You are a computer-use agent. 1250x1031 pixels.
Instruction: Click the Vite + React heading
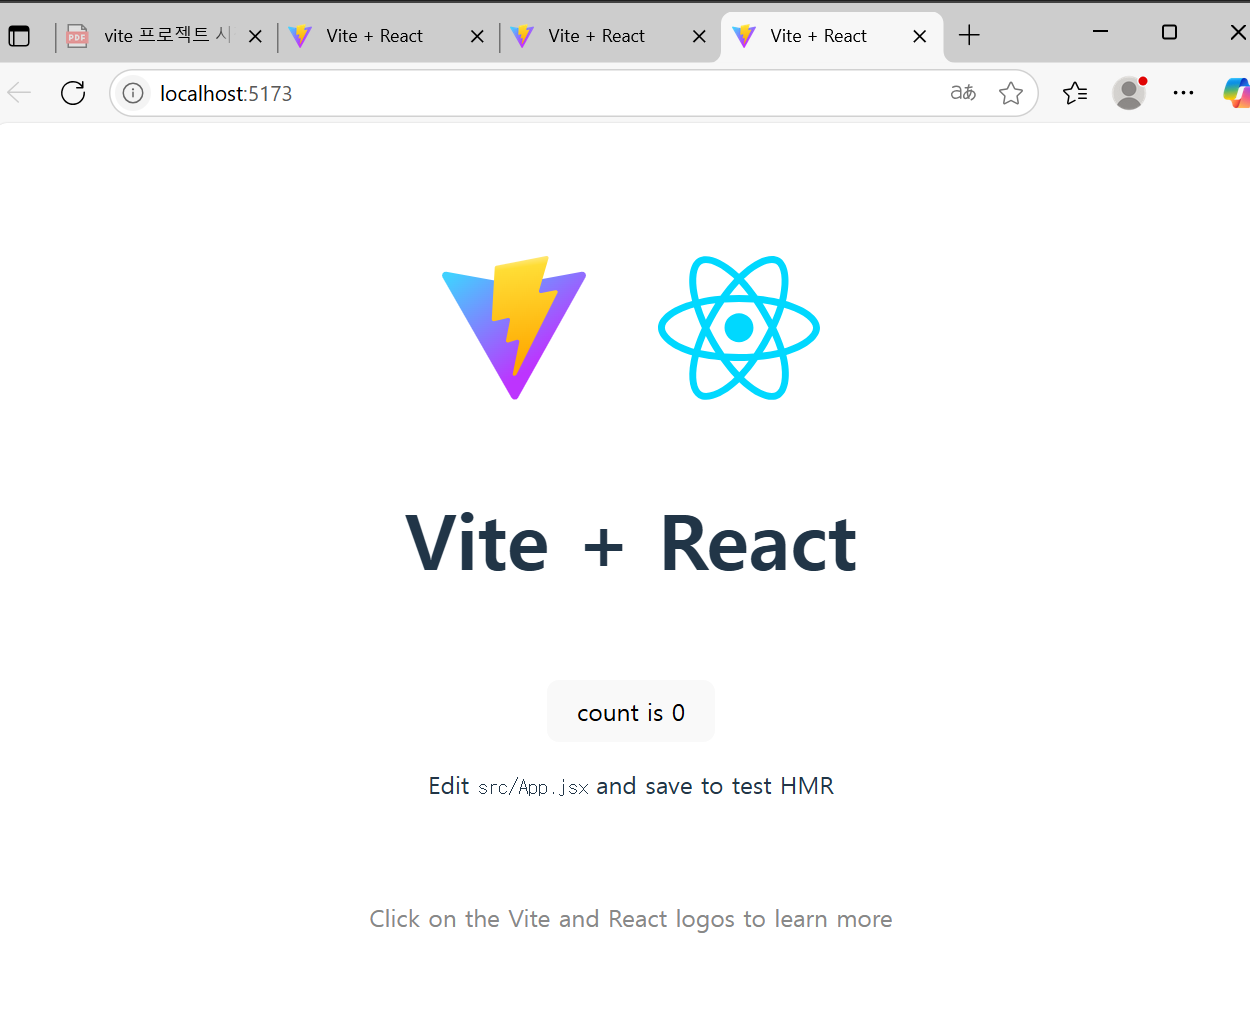coord(631,544)
